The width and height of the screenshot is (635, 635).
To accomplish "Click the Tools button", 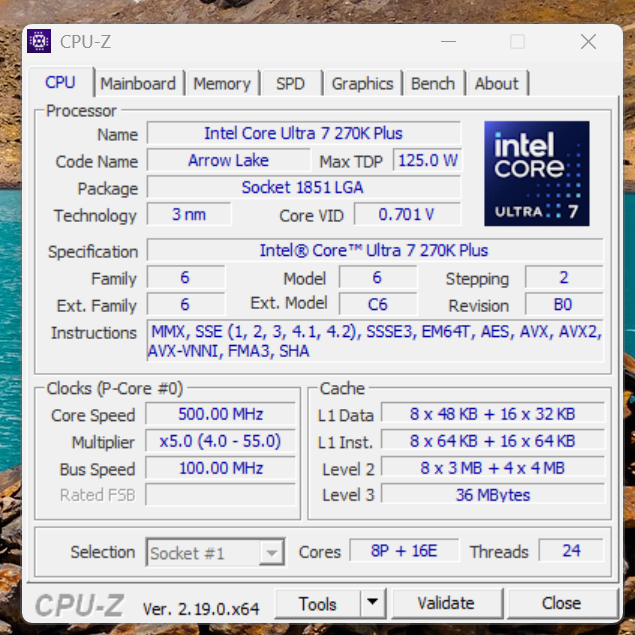I will coord(318,603).
